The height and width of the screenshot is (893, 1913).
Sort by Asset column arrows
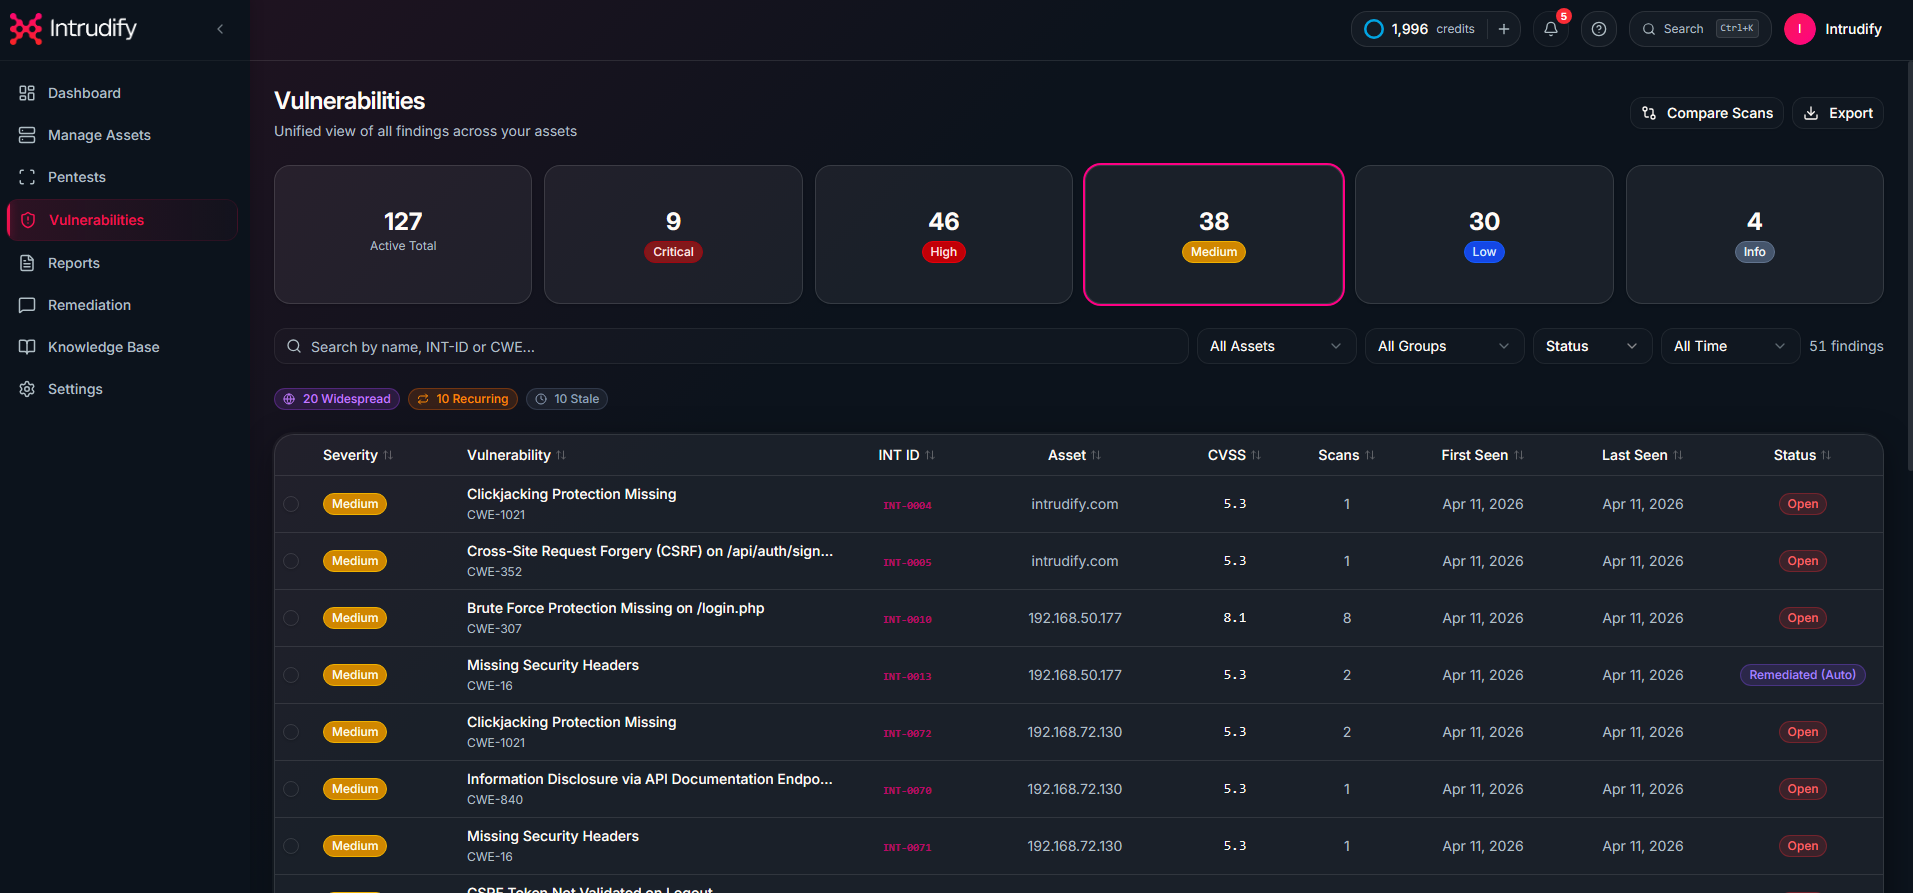1096,455
